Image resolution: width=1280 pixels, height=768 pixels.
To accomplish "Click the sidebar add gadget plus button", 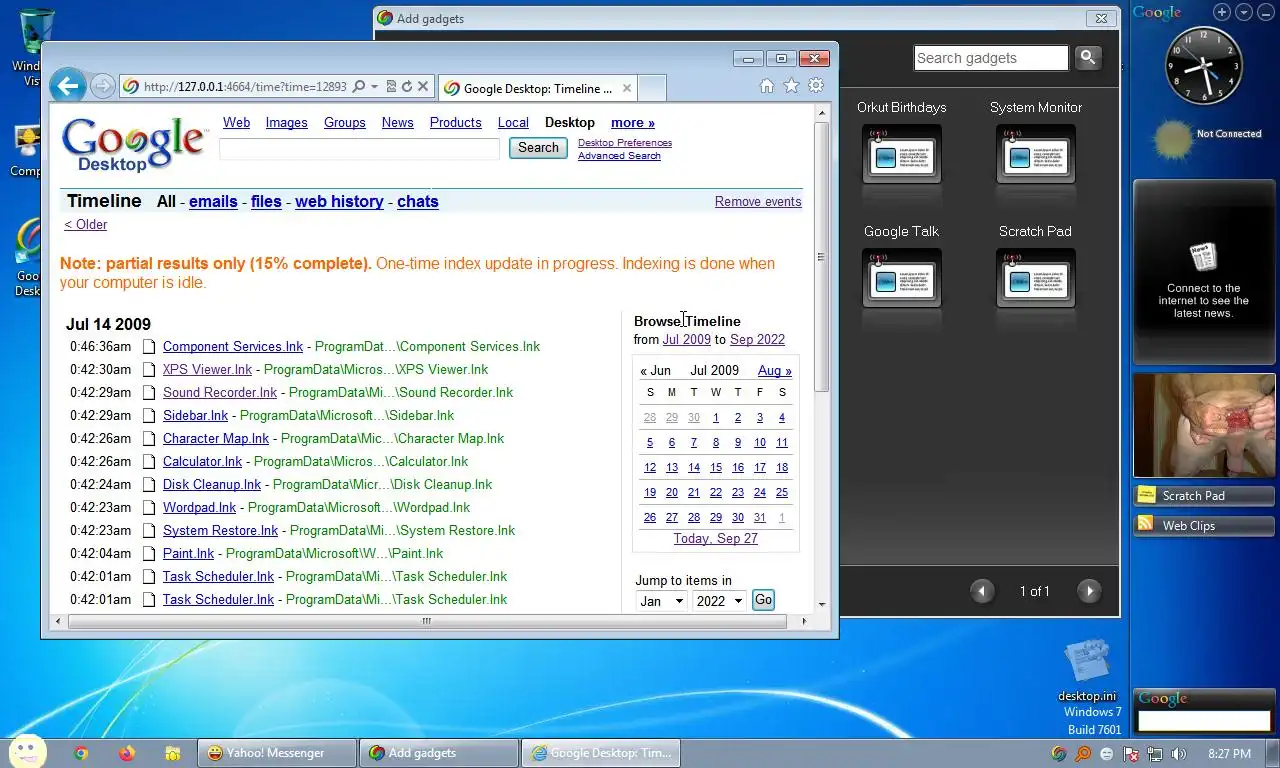I will (1222, 12).
